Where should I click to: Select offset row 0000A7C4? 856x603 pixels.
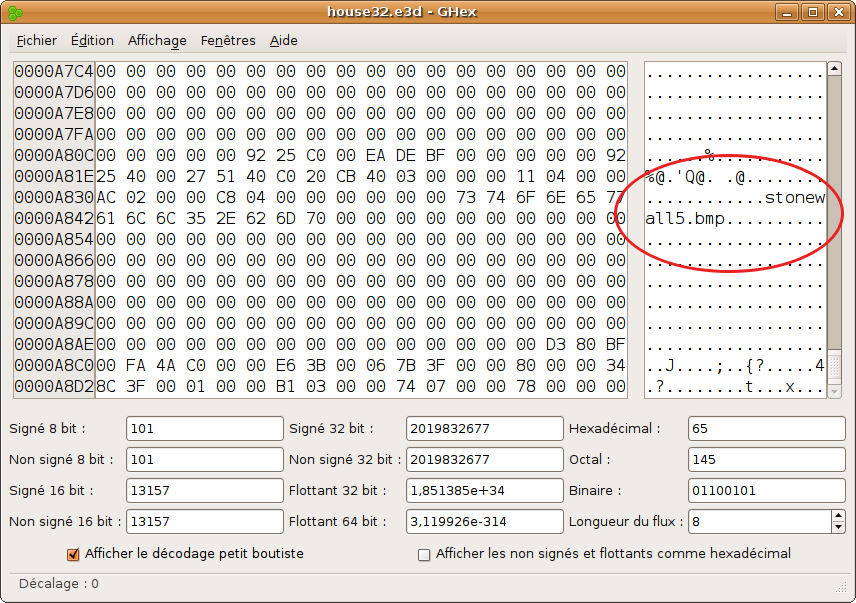tap(54, 71)
